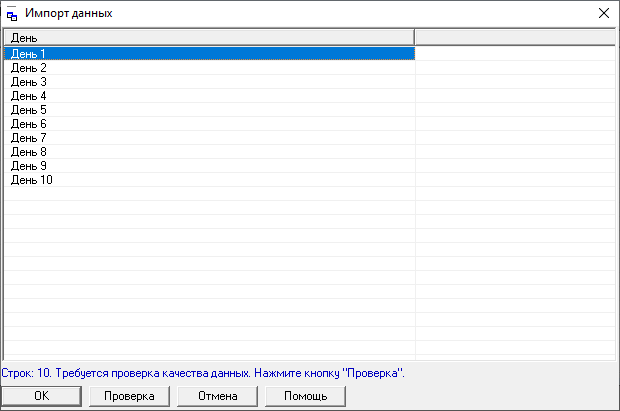Open help via Помощь button
Viewport: 620px width, 411px height.
305,396
